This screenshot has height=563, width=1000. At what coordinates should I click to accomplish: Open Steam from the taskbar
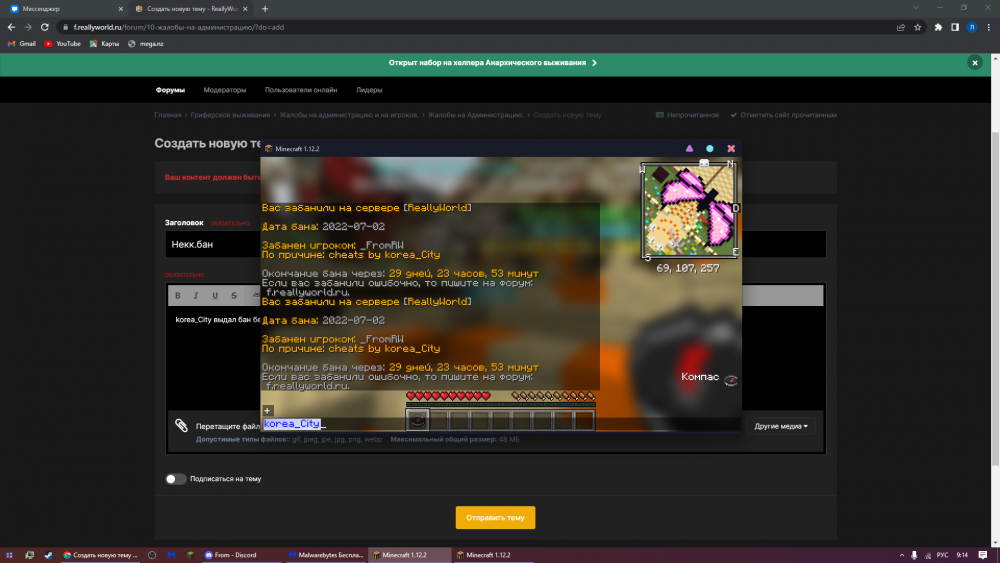48,555
